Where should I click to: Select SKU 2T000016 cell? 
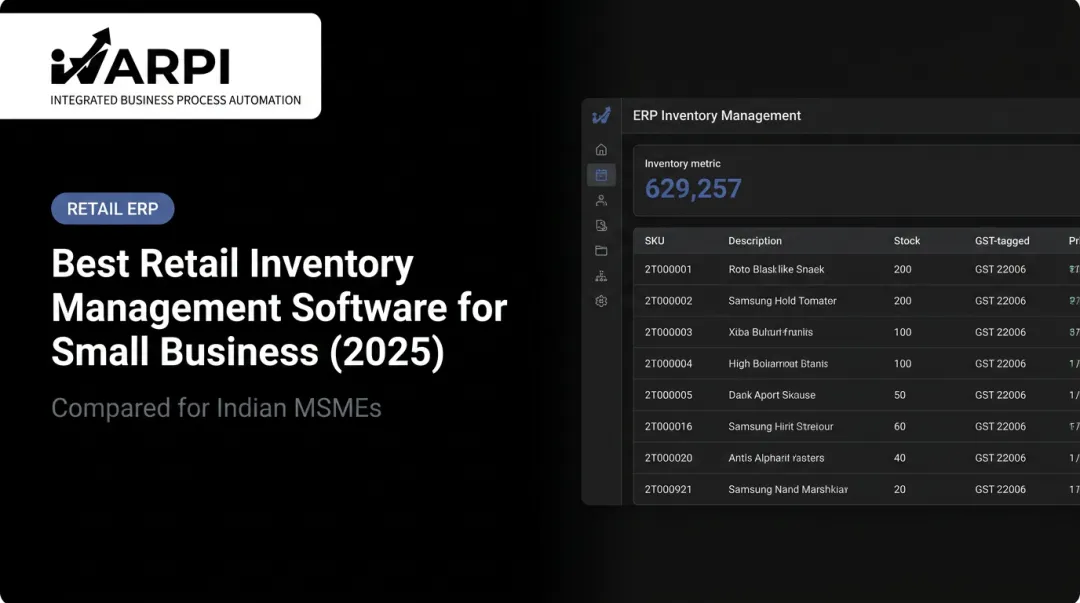668,427
